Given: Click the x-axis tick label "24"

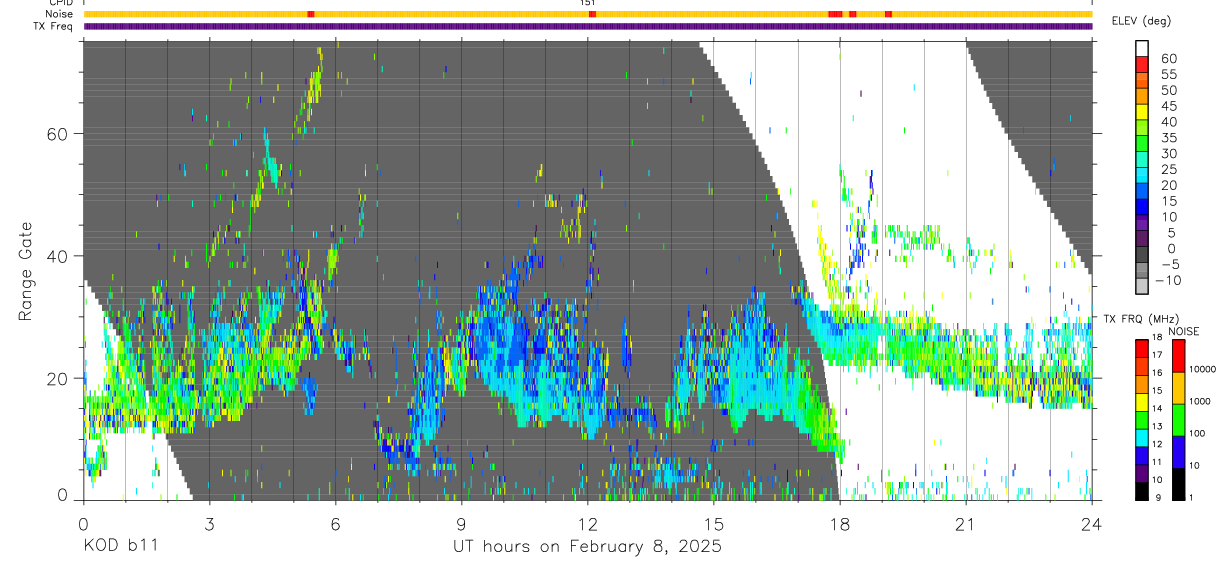Looking at the screenshot, I should pos(1092,523).
